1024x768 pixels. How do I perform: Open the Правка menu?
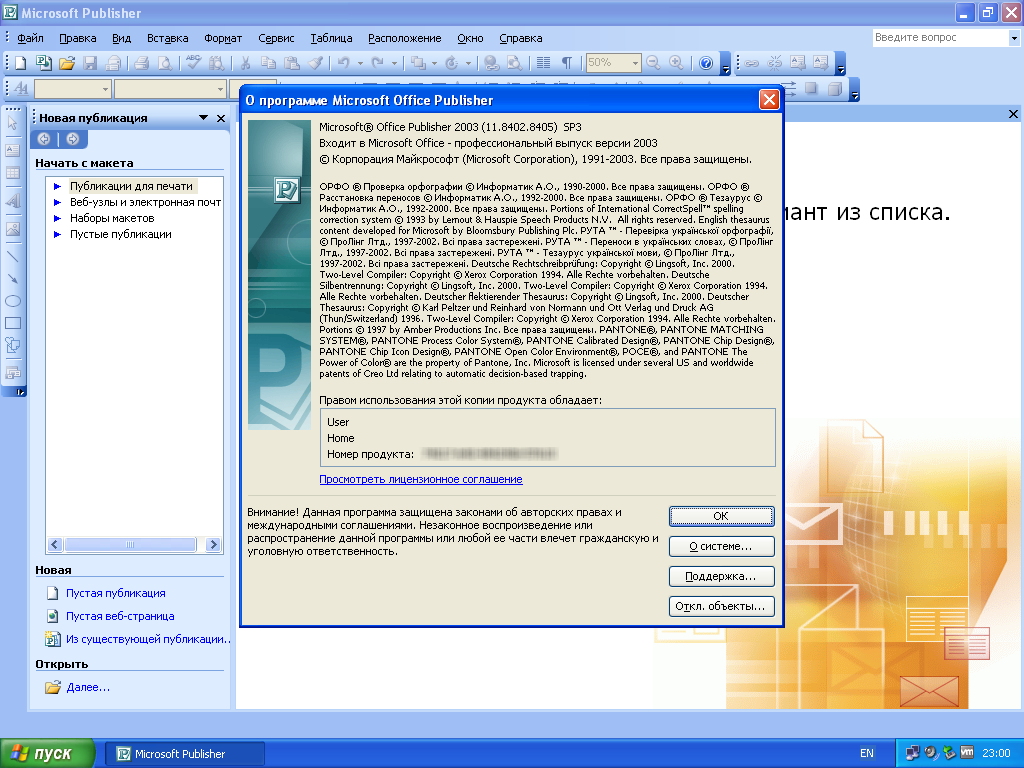[x=78, y=39]
